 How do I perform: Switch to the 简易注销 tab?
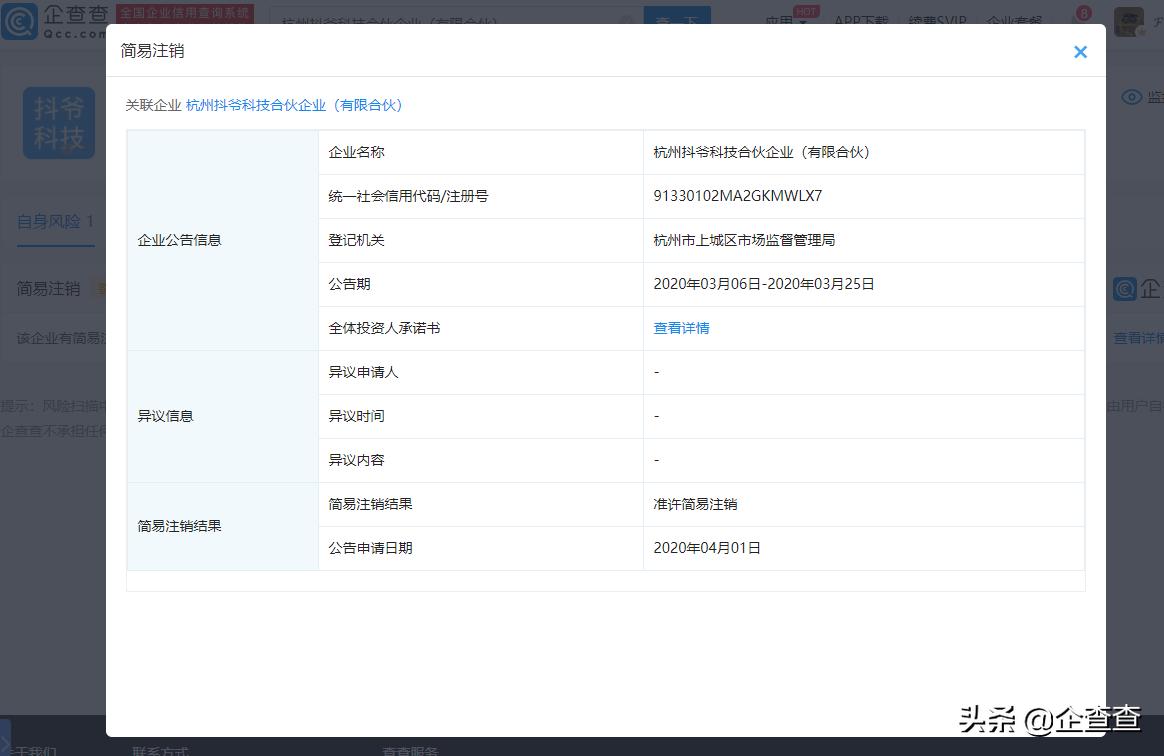click(48, 288)
